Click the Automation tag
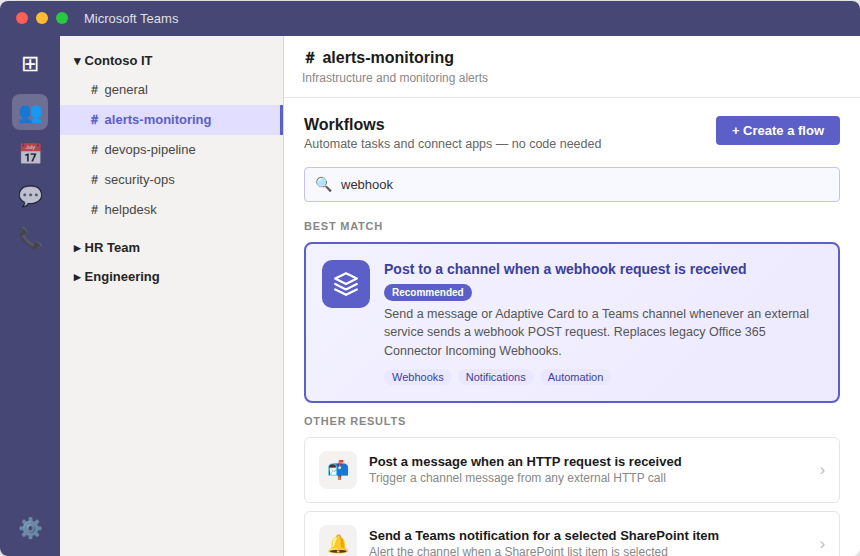The height and width of the screenshot is (556, 860). pos(575,377)
